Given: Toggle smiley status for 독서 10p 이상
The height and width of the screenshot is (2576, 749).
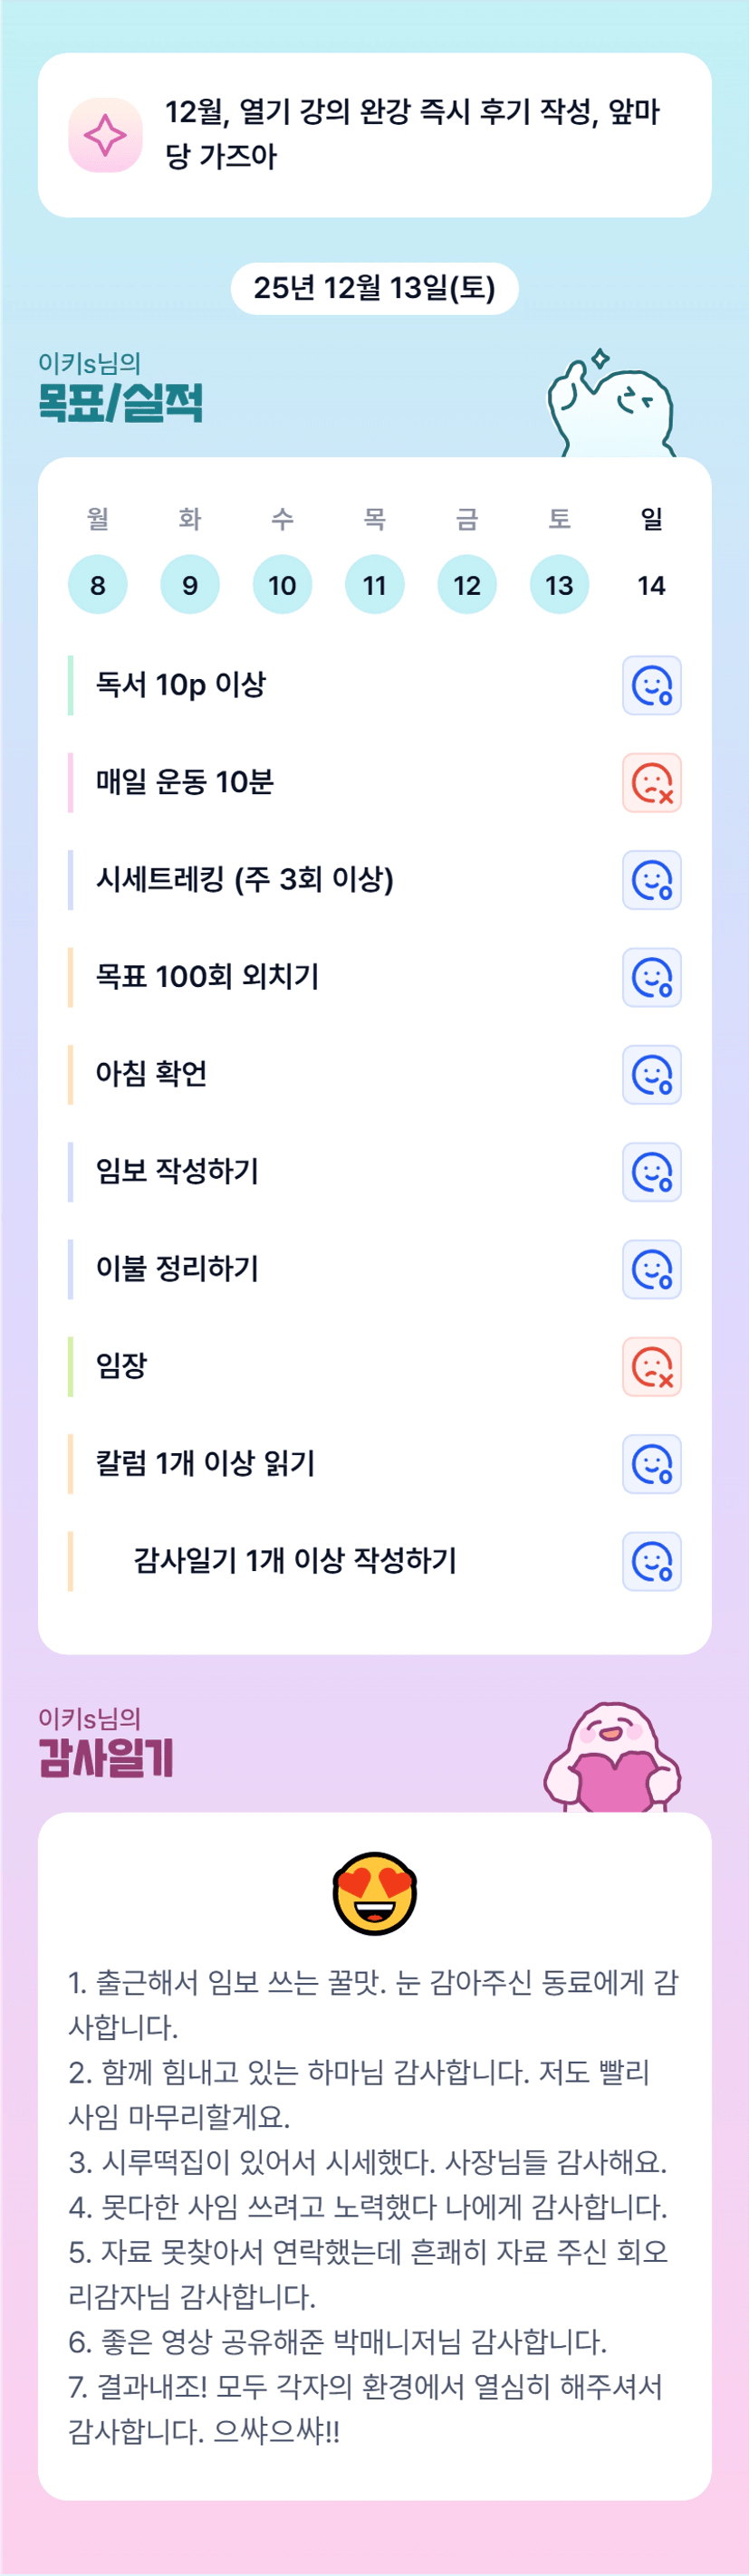Looking at the screenshot, I should (652, 686).
